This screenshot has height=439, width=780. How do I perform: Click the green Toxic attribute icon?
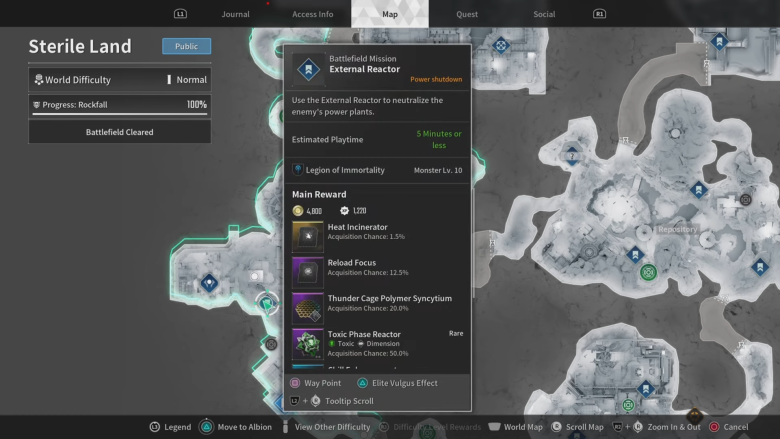click(332, 344)
